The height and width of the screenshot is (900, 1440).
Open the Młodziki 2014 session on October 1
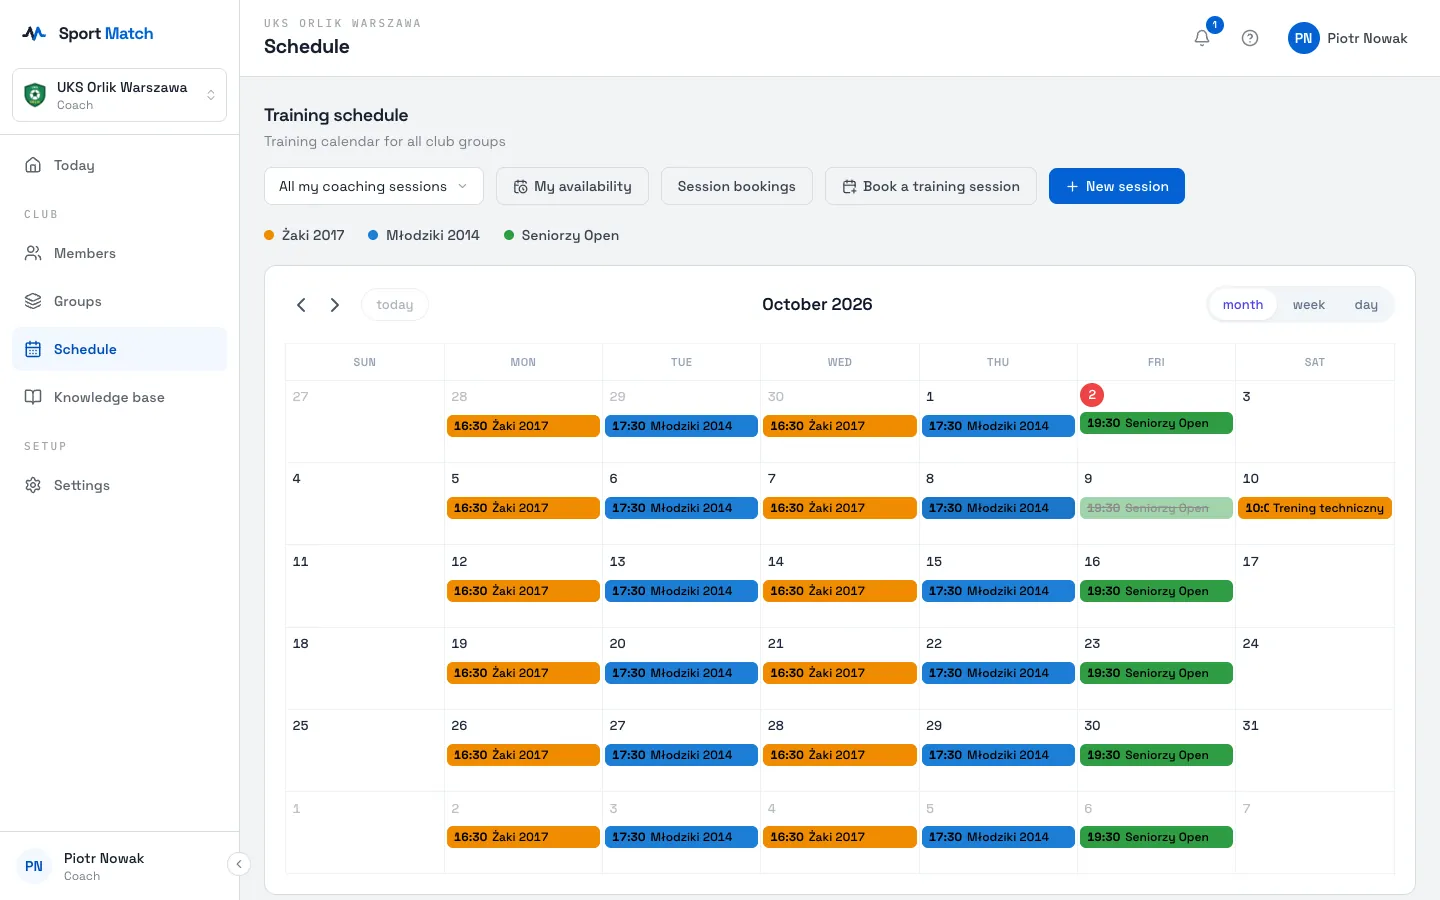[998, 426]
